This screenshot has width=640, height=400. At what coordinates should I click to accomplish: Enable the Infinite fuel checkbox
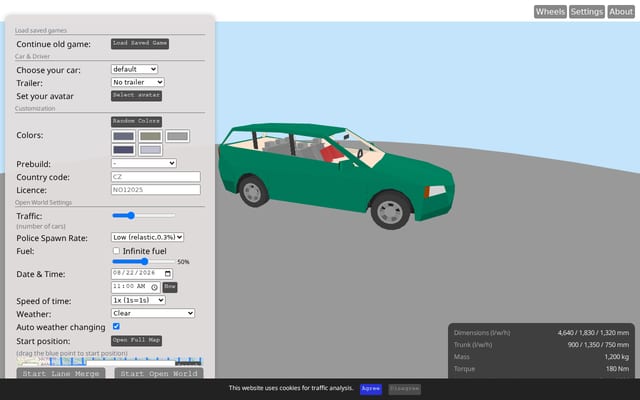116,251
